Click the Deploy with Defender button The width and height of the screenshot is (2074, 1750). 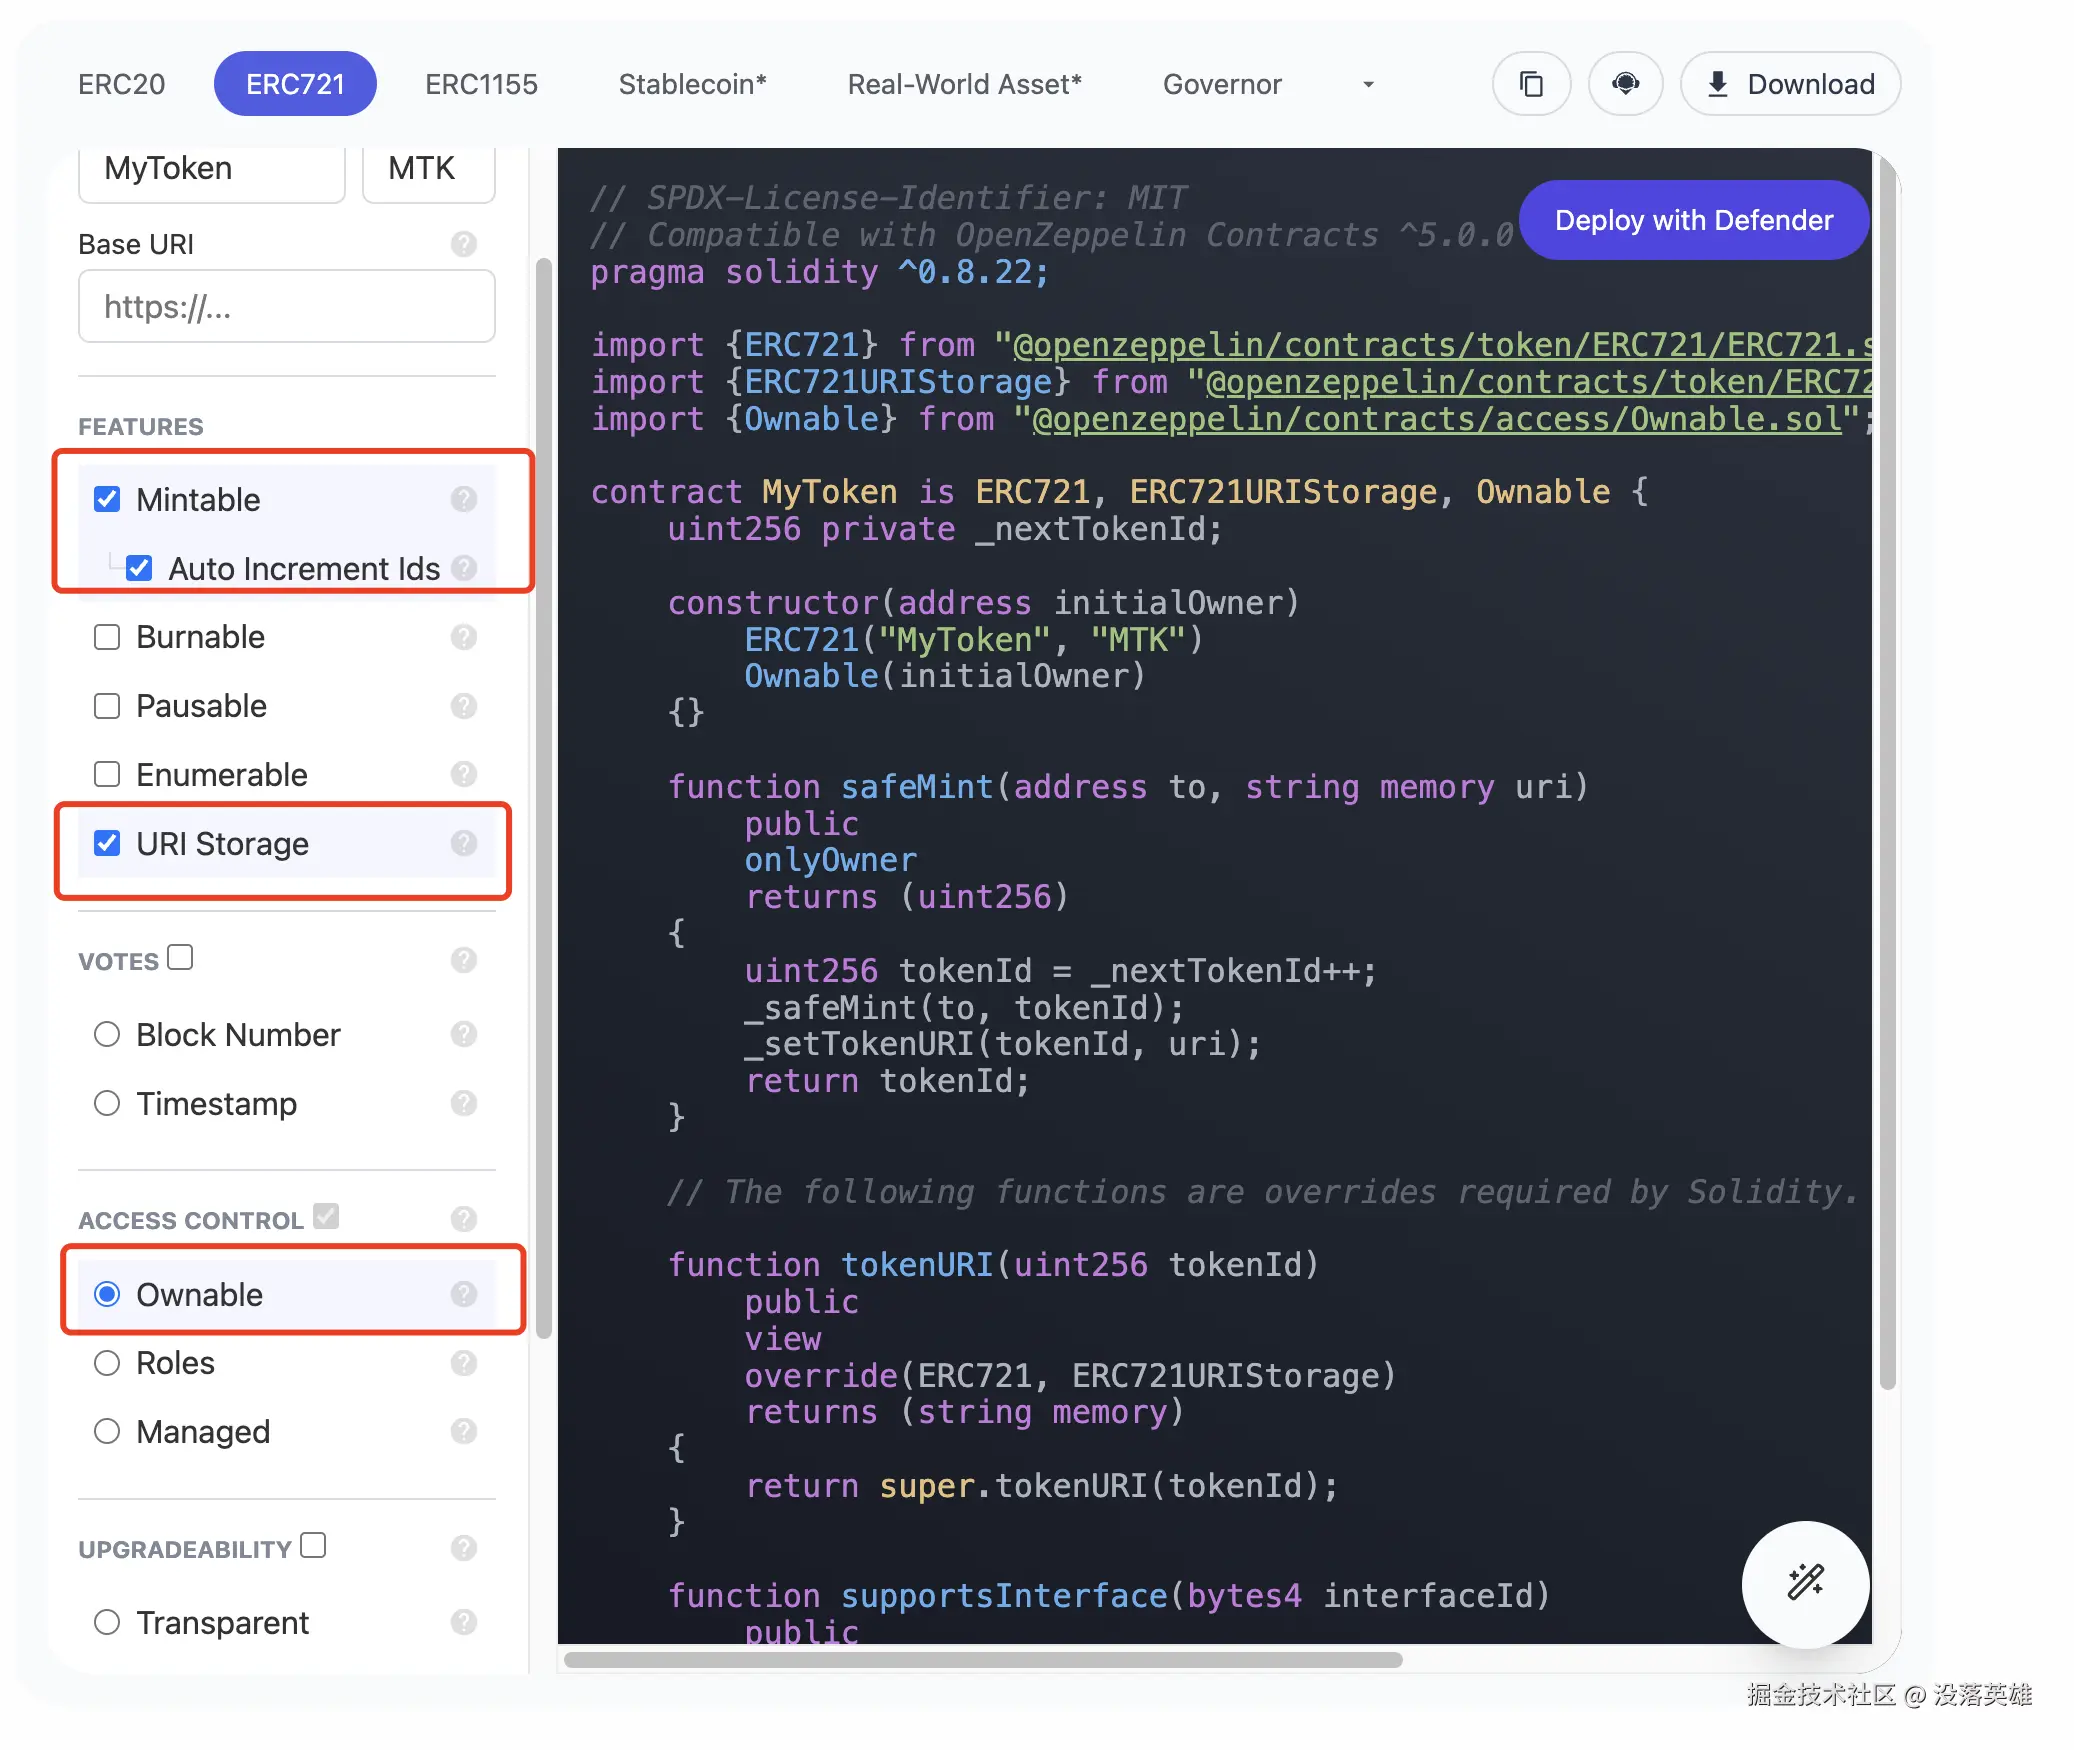click(x=1693, y=220)
